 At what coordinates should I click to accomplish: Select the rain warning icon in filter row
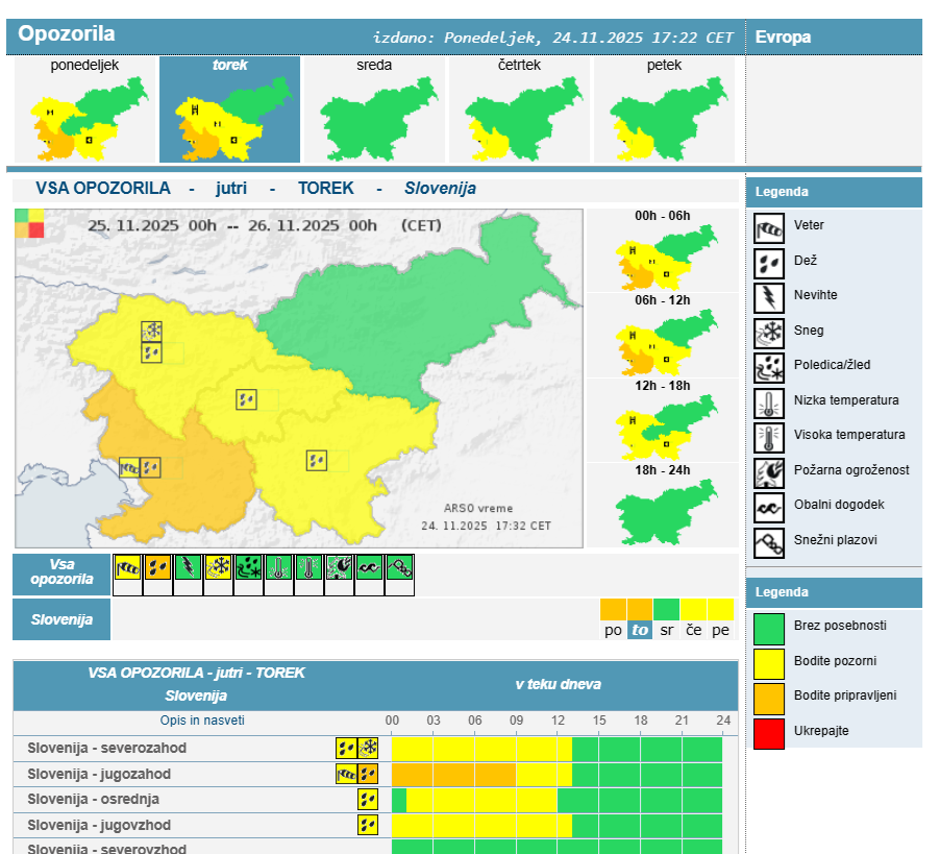pos(158,569)
